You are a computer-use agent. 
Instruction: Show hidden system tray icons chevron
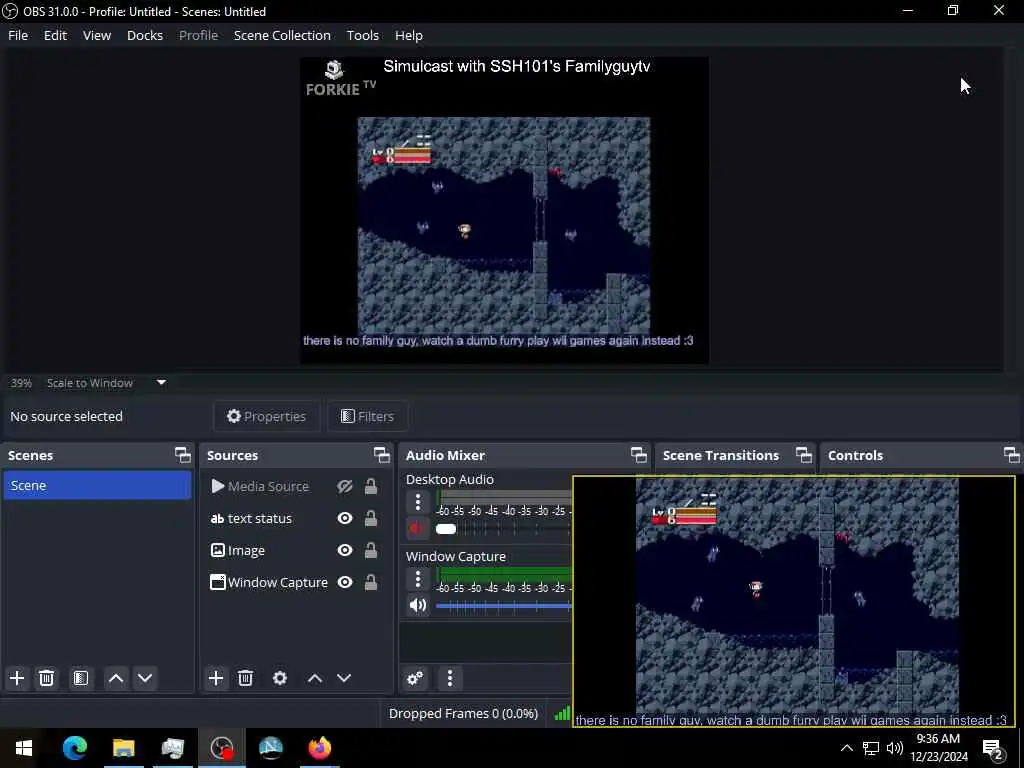(x=846, y=748)
